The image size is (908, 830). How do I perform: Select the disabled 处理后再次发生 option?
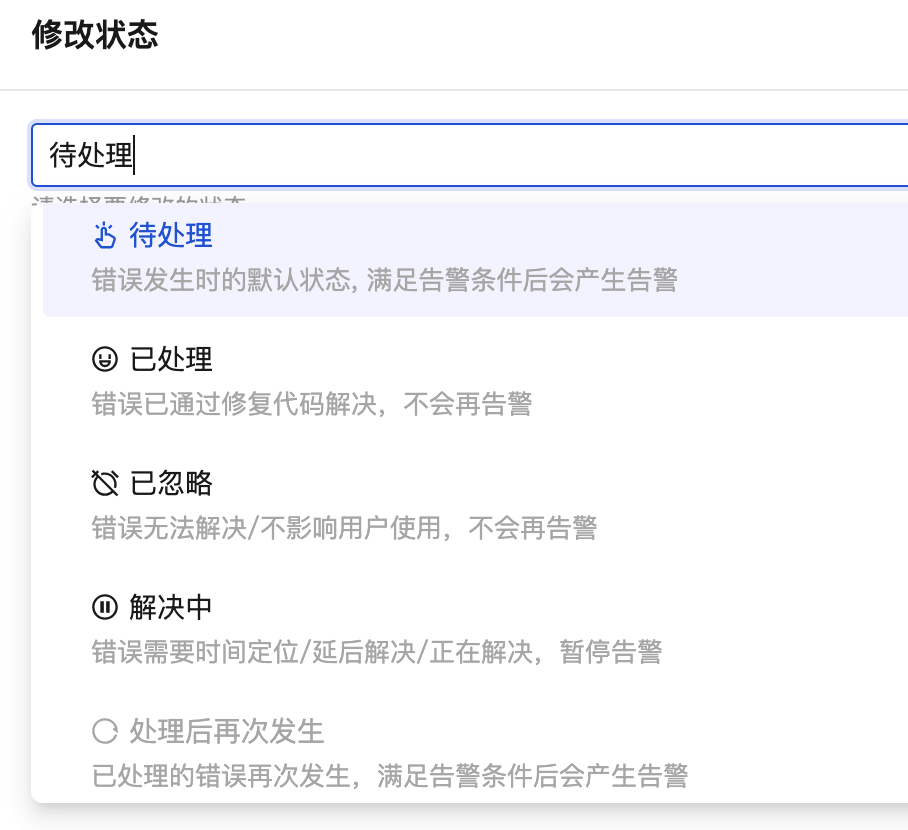[227, 731]
